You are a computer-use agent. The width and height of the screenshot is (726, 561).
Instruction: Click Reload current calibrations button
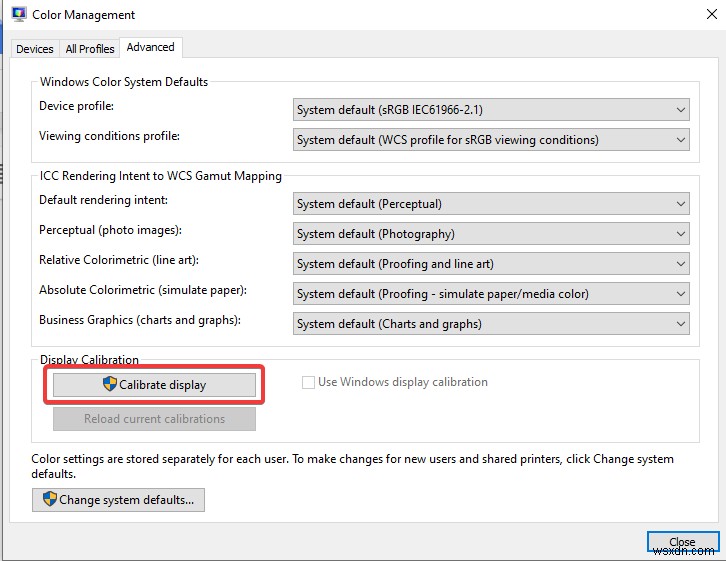coord(154,419)
